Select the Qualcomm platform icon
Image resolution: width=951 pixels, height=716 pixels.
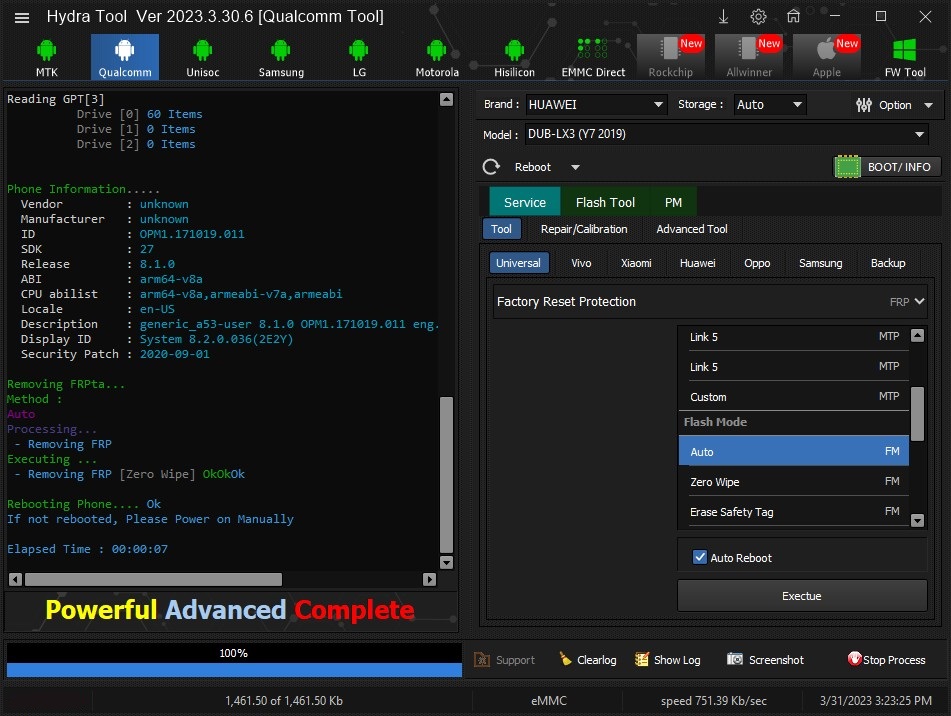coord(125,58)
